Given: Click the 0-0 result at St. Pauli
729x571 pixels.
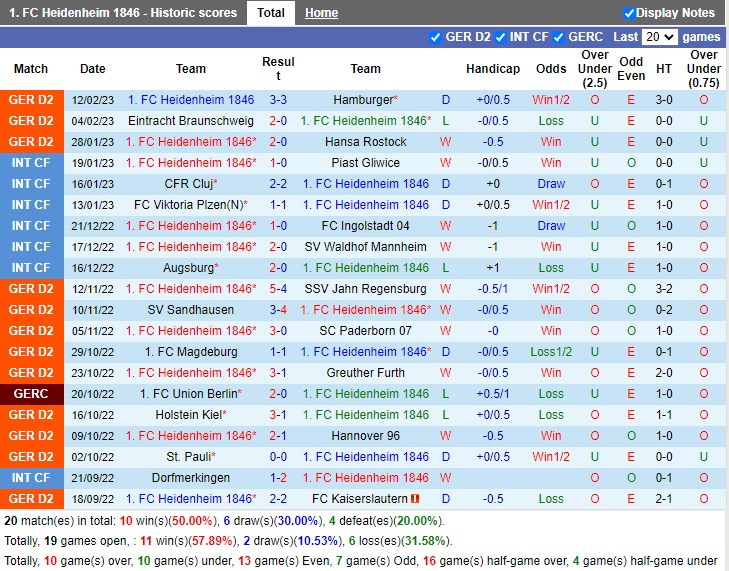Looking at the screenshot, I should pyautogui.click(x=278, y=457).
